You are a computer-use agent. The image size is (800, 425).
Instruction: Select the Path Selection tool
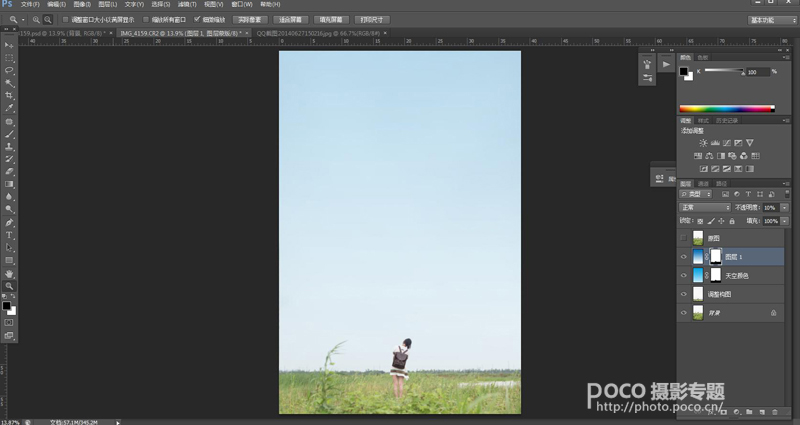pos(9,248)
